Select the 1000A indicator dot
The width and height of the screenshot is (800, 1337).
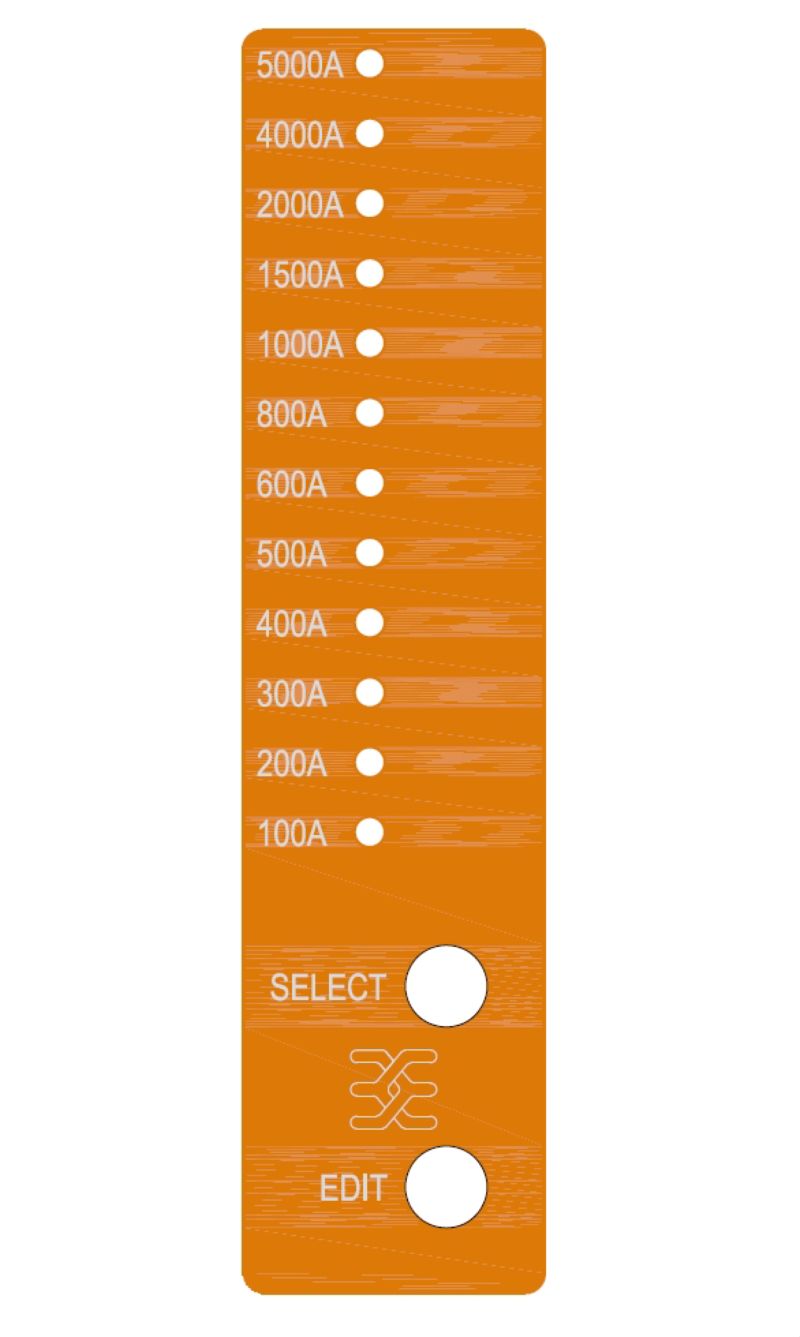click(x=370, y=343)
